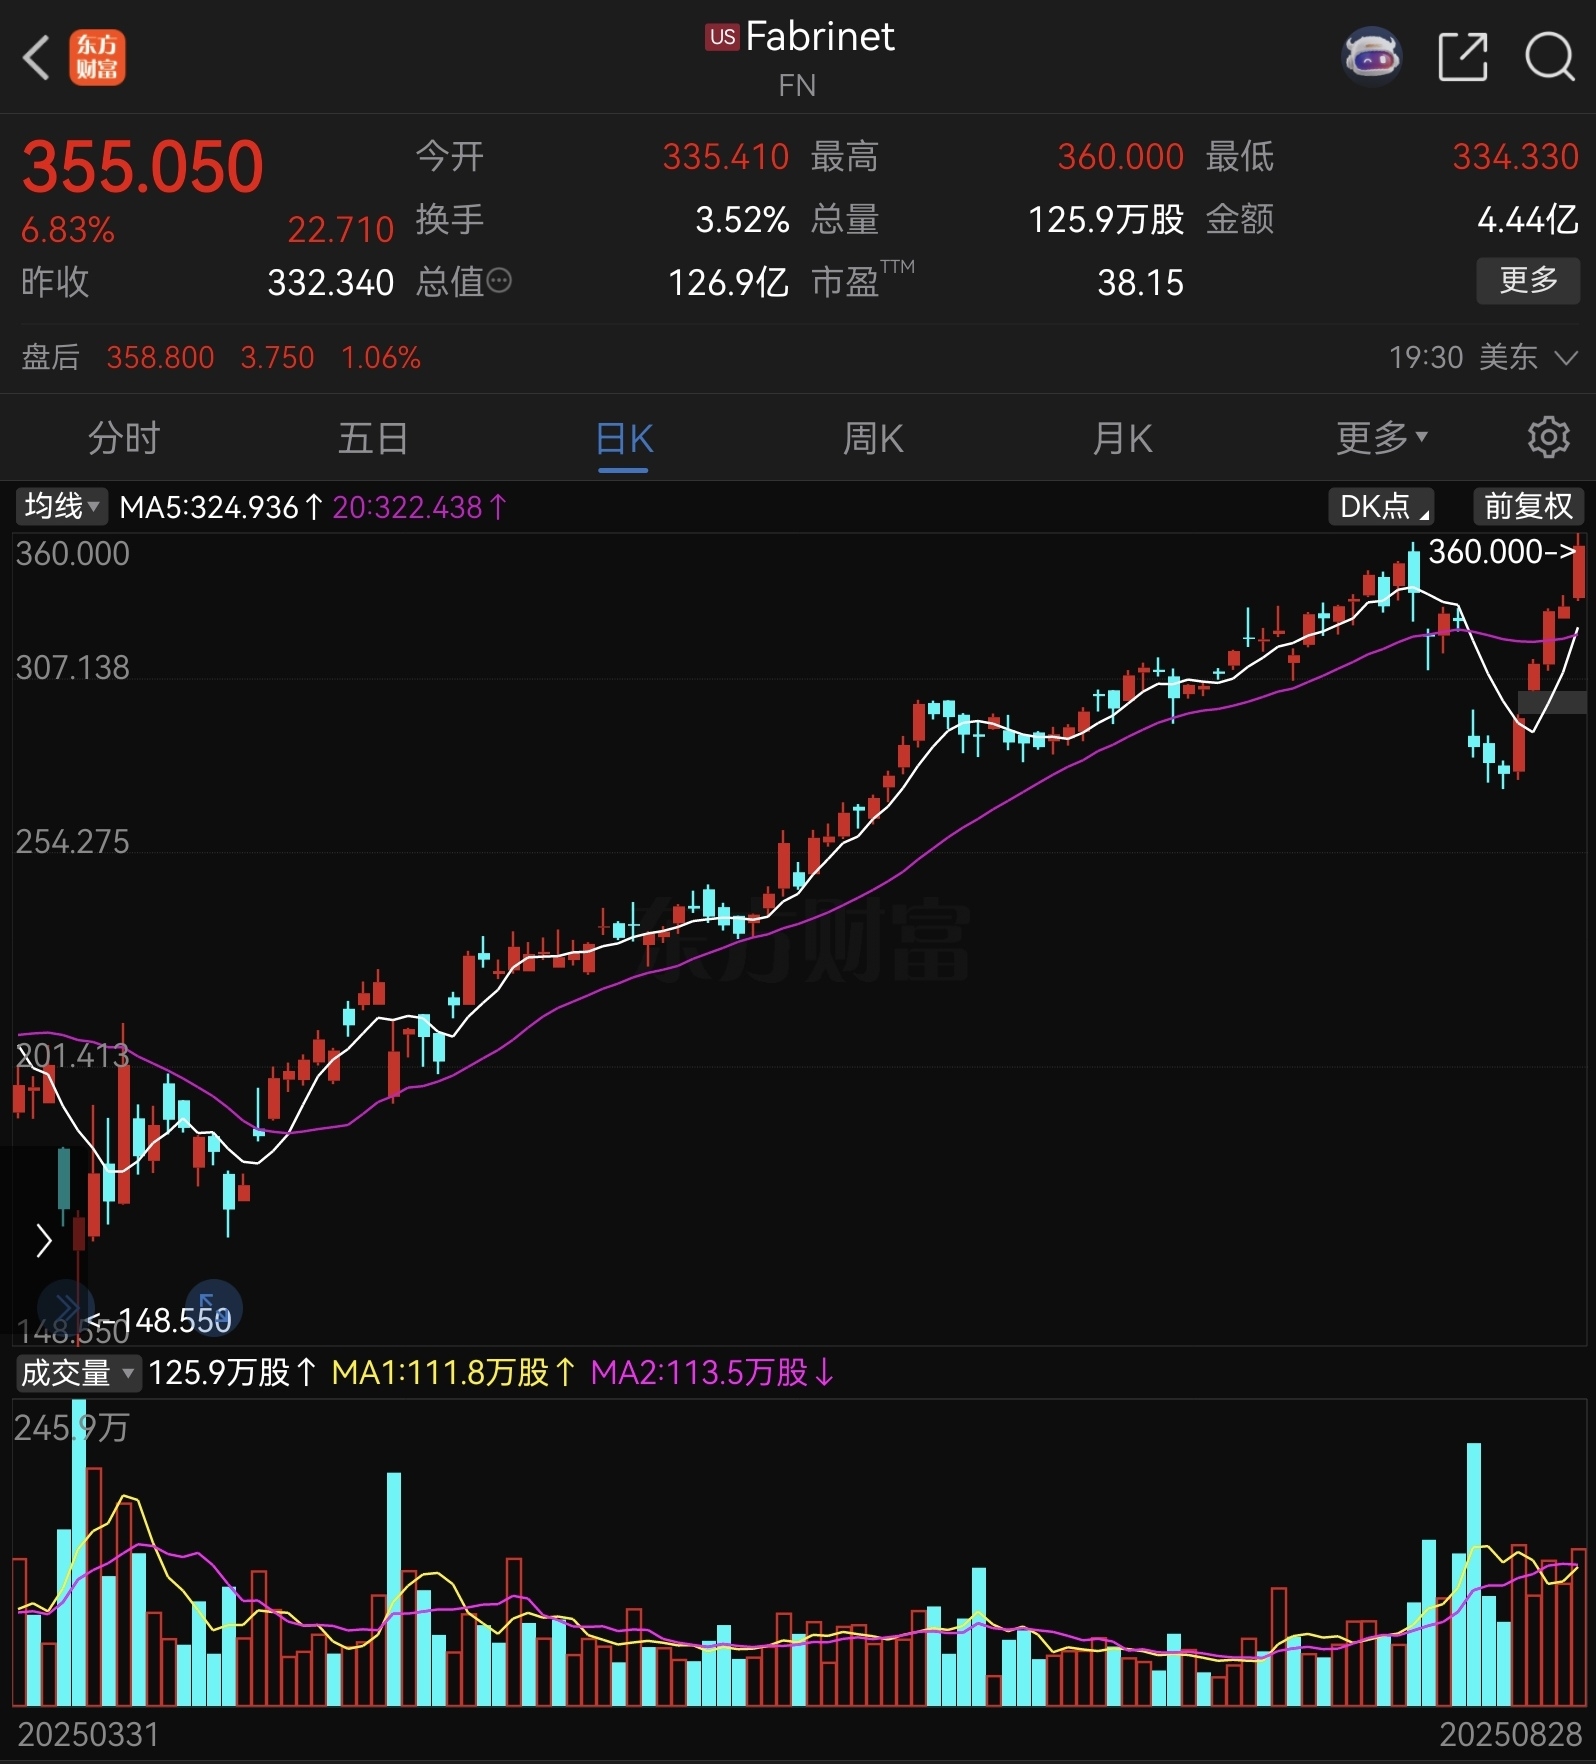The width and height of the screenshot is (1596, 1764).
Task: Tap the 148.550 low marker label
Action: [x=159, y=1321]
